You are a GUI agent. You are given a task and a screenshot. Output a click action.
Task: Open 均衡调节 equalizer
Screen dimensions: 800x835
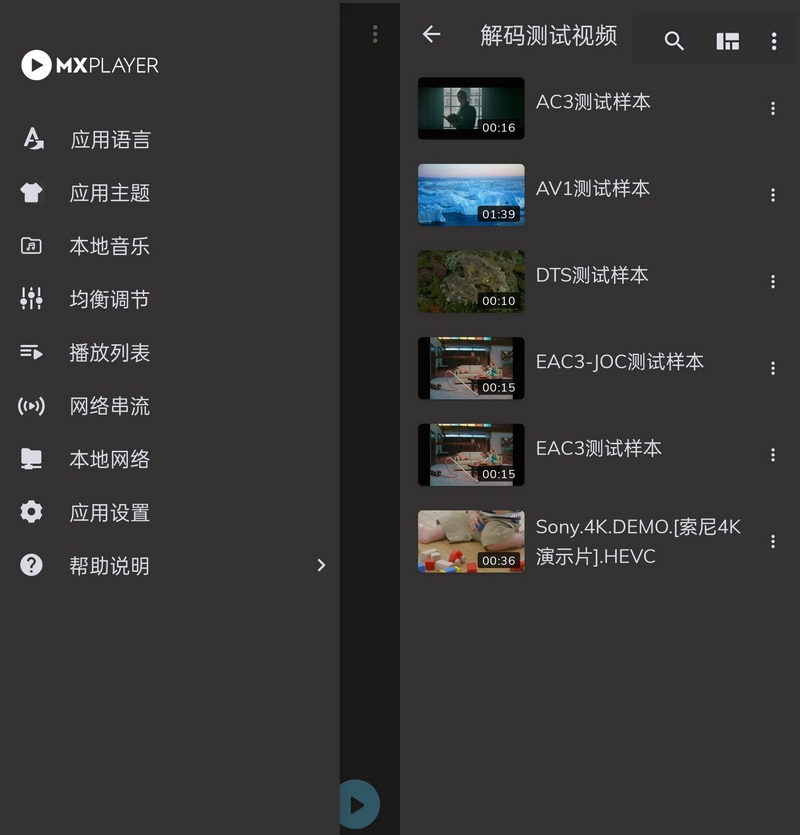(x=110, y=299)
